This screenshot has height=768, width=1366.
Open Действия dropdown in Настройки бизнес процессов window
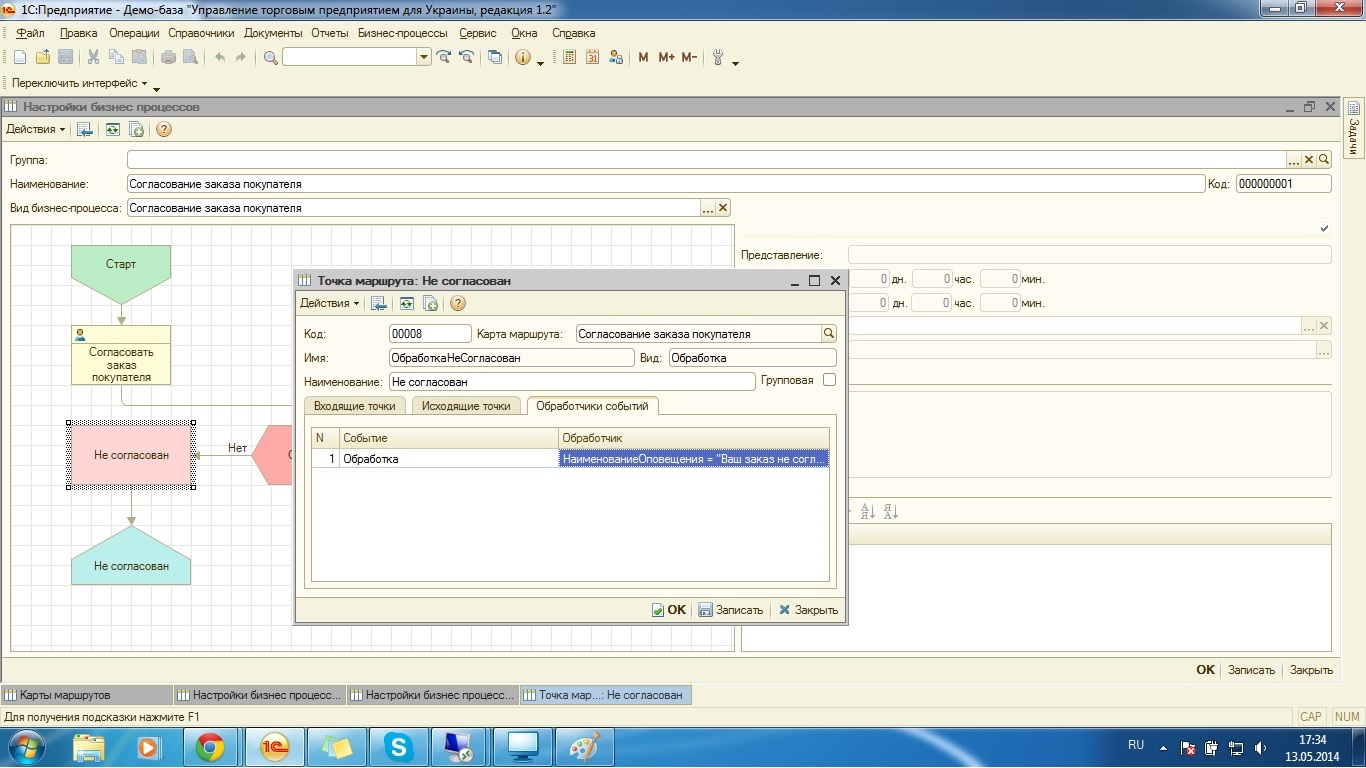36,129
